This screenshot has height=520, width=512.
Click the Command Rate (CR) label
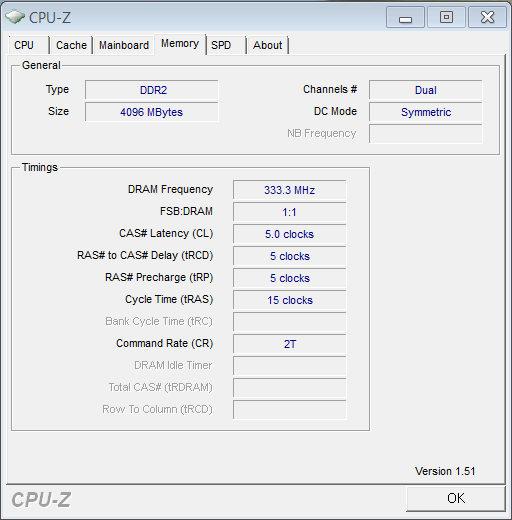pos(165,343)
